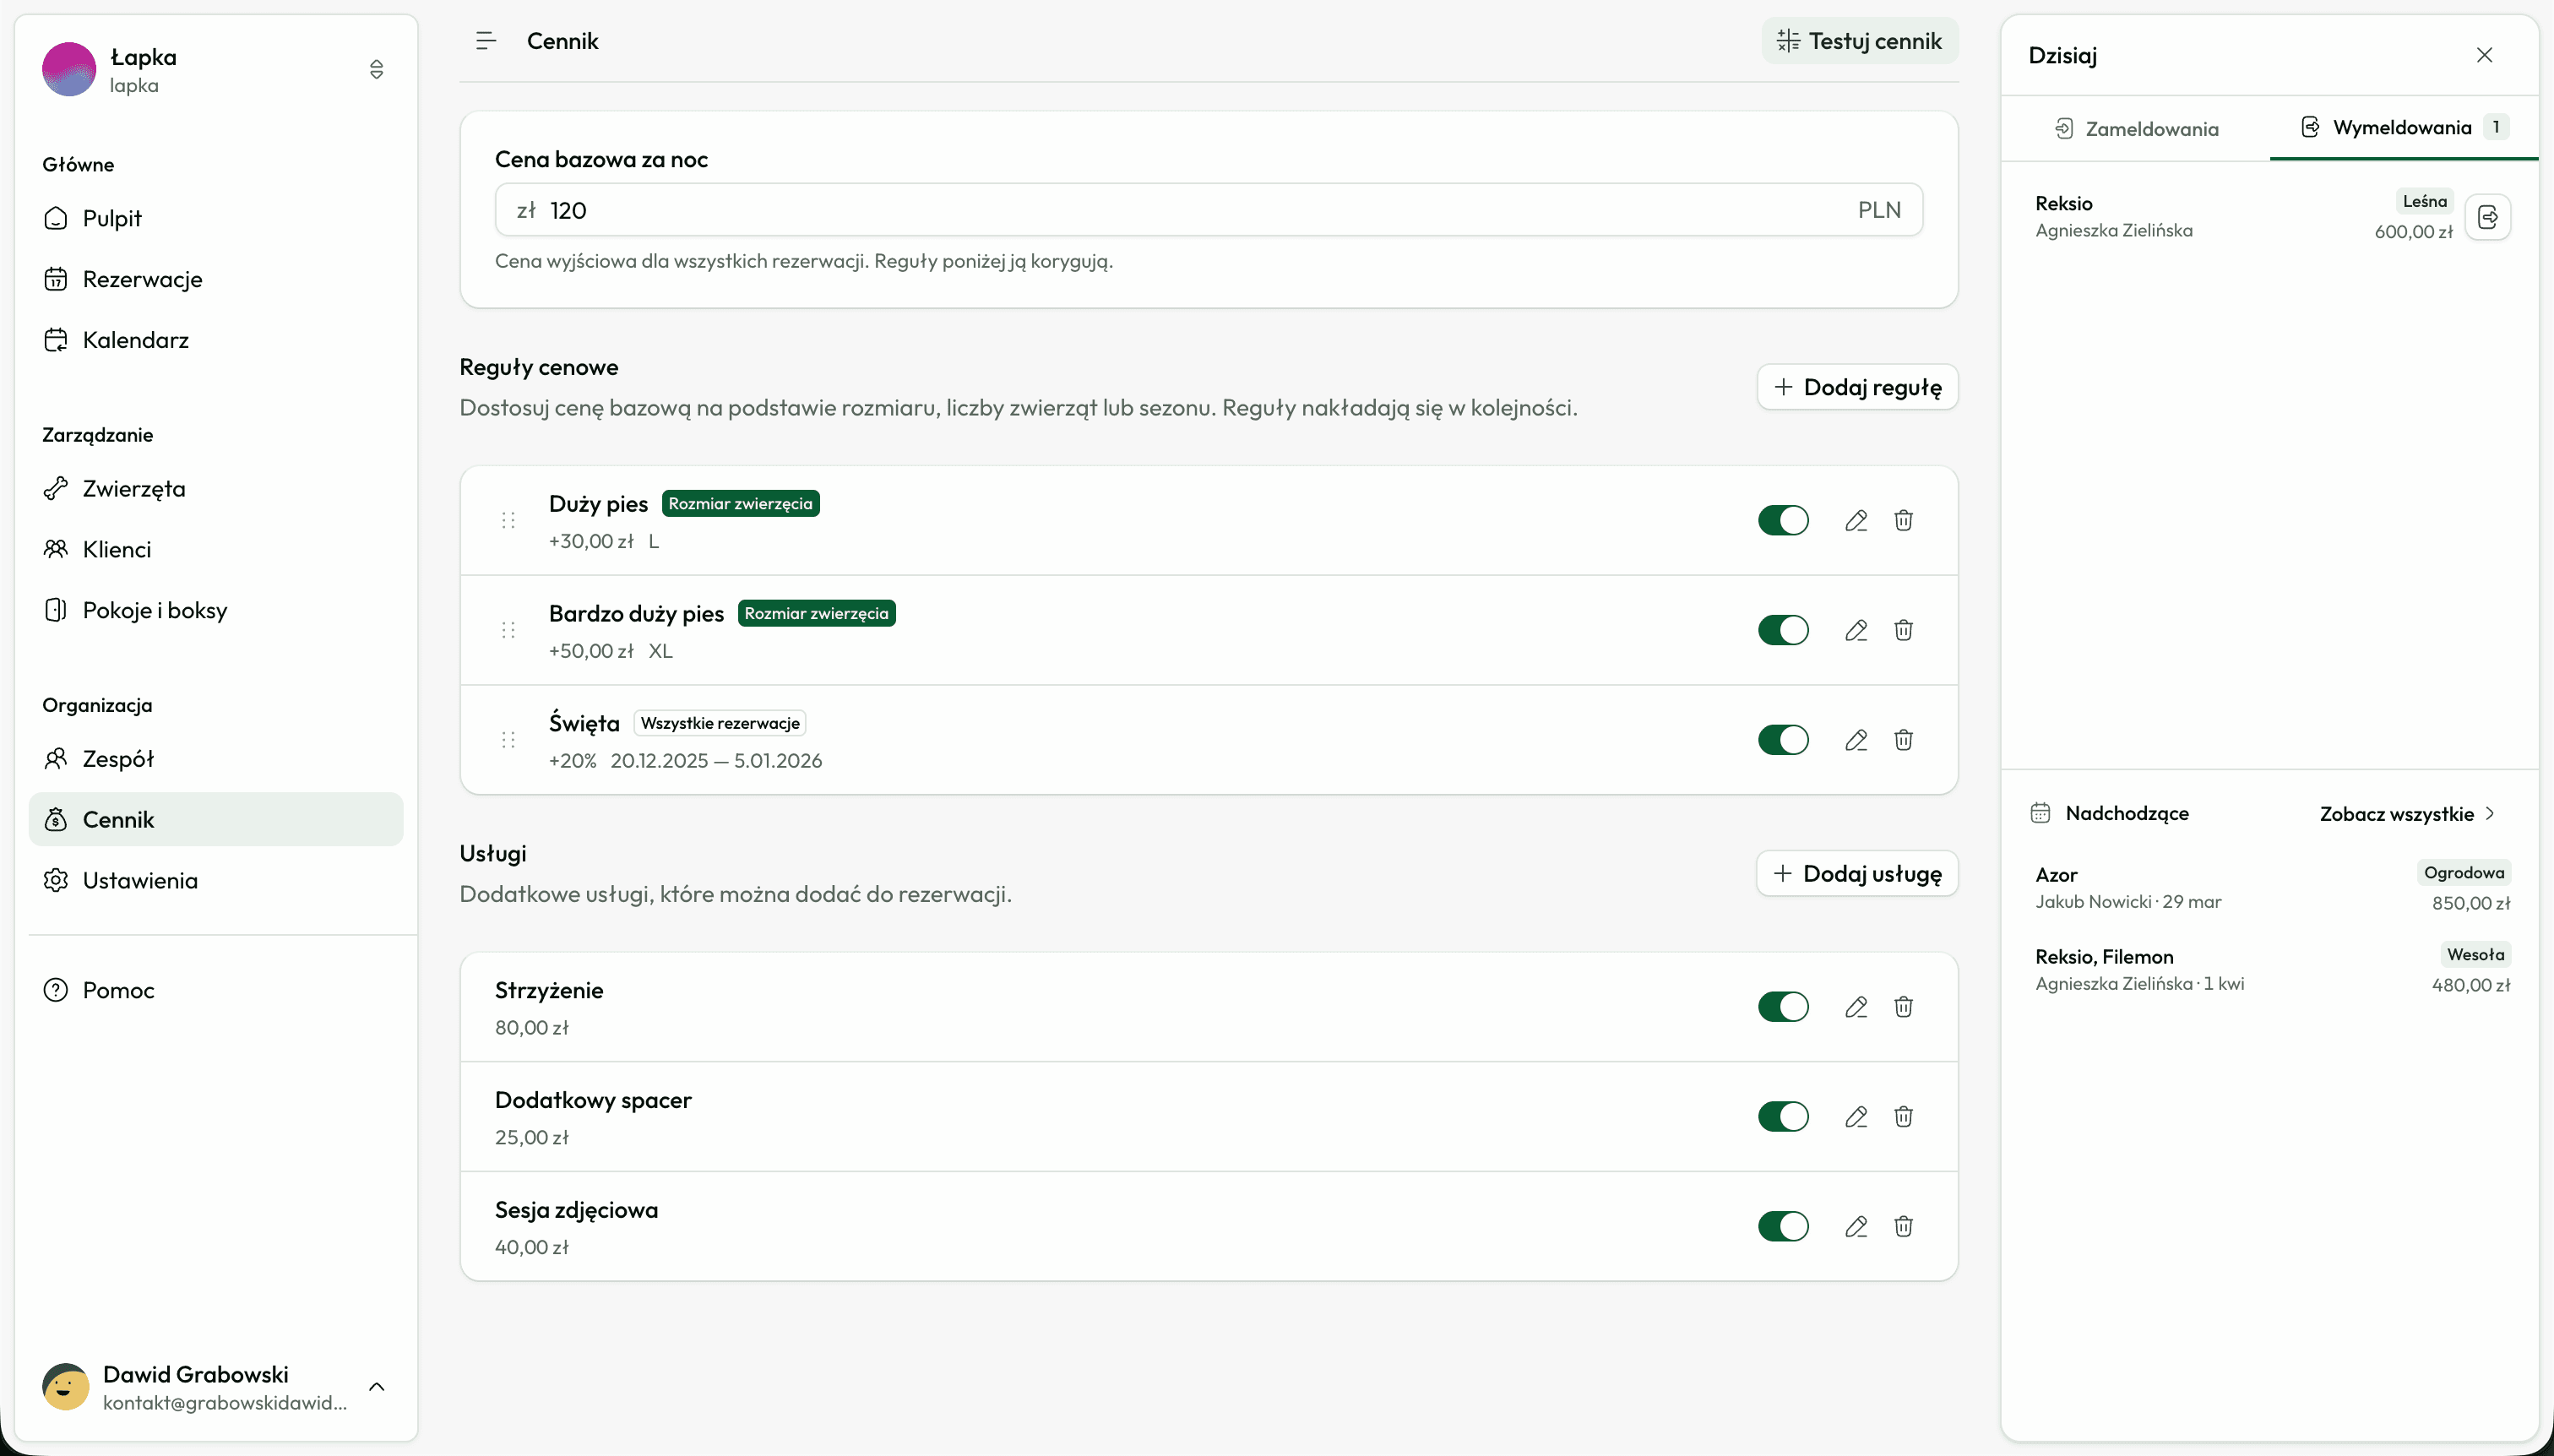2554x1456 pixels.
Task: Click the Dodaj regułę button
Action: [1857, 387]
